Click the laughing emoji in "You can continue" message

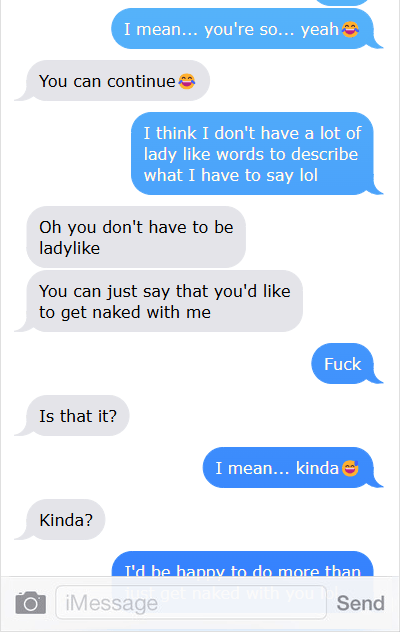(x=187, y=81)
